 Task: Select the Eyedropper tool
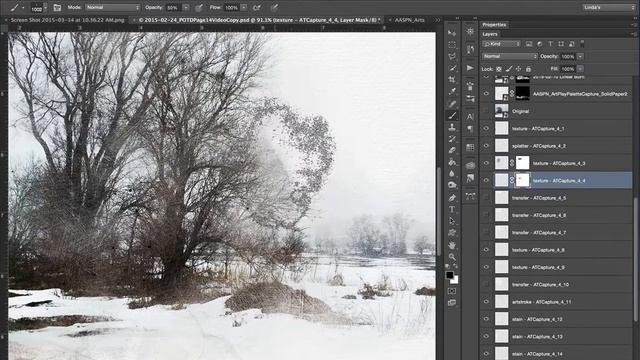[x=452, y=92]
